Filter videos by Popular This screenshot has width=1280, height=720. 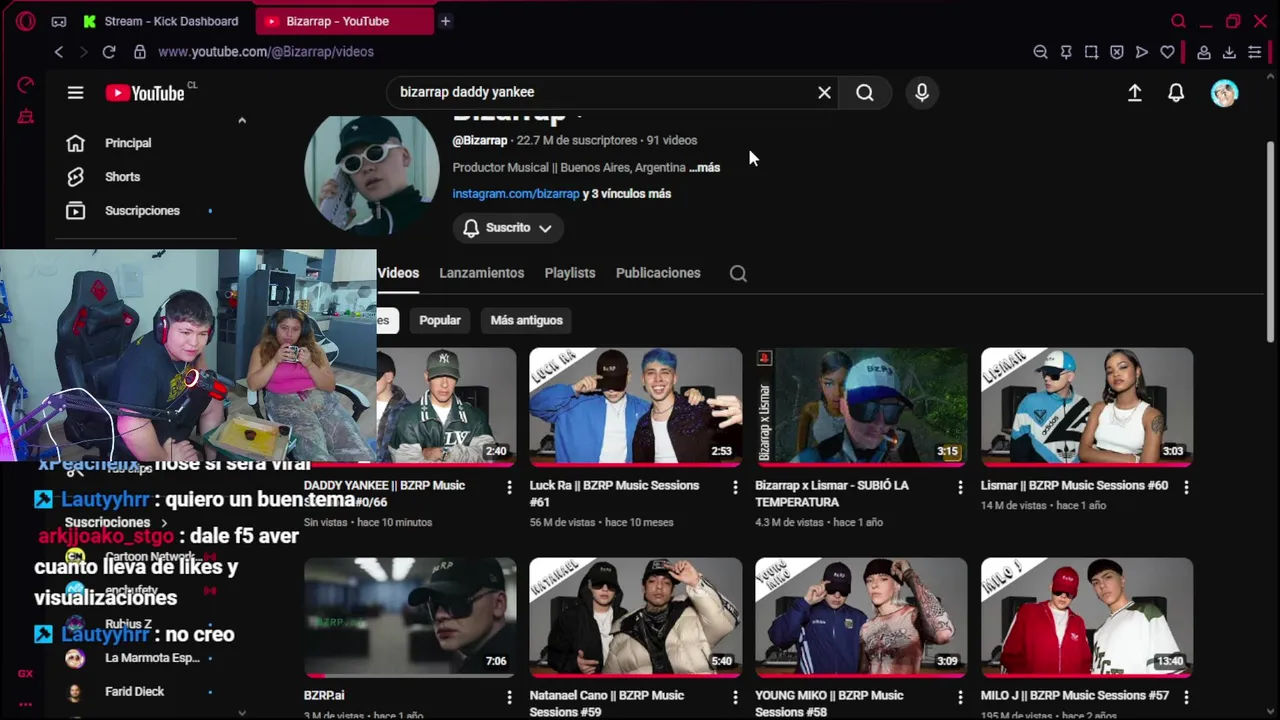pos(440,320)
